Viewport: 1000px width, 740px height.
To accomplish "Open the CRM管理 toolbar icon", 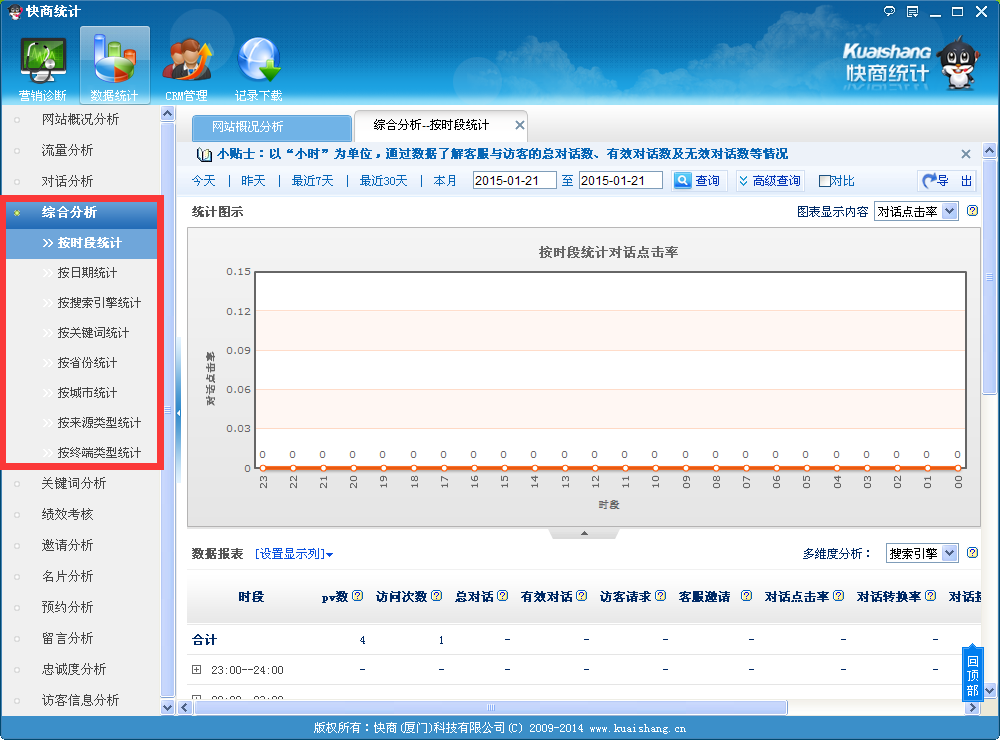I will (186, 66).
